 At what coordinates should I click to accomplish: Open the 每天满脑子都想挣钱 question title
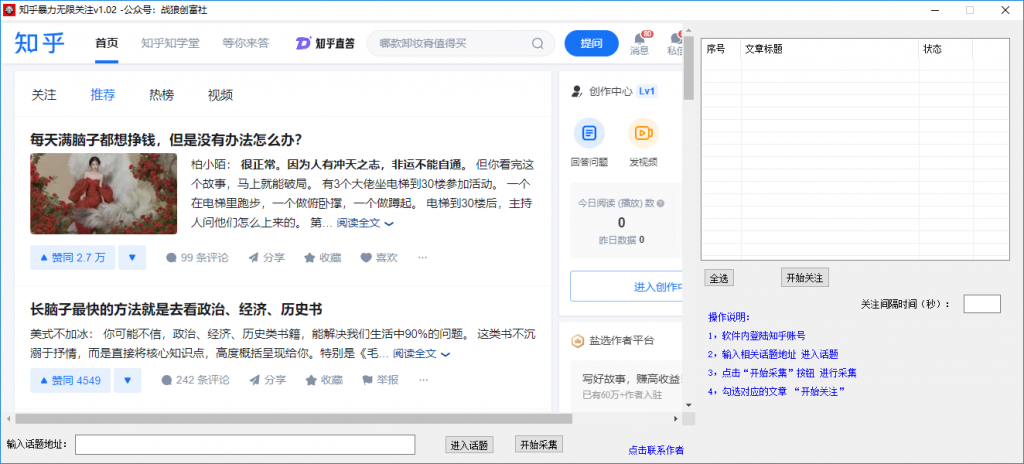tap(166, 140)
